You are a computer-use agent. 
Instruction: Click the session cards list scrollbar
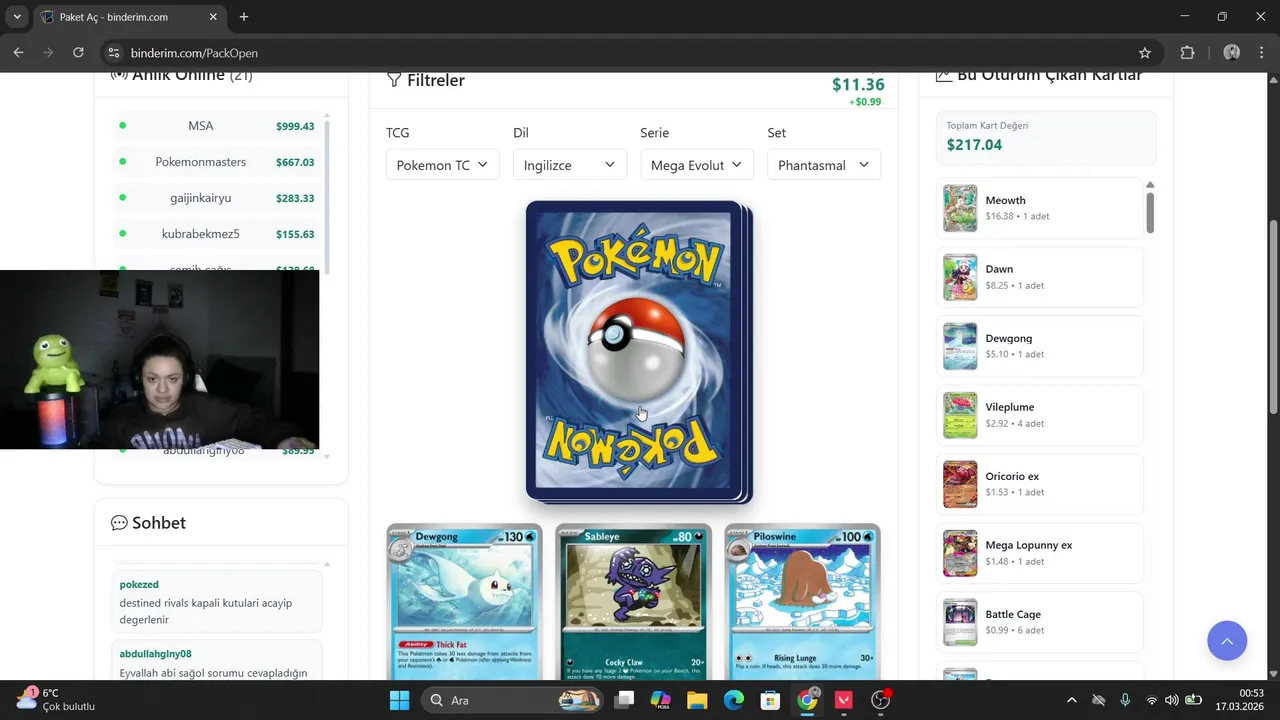click(x=1150, y=212)
